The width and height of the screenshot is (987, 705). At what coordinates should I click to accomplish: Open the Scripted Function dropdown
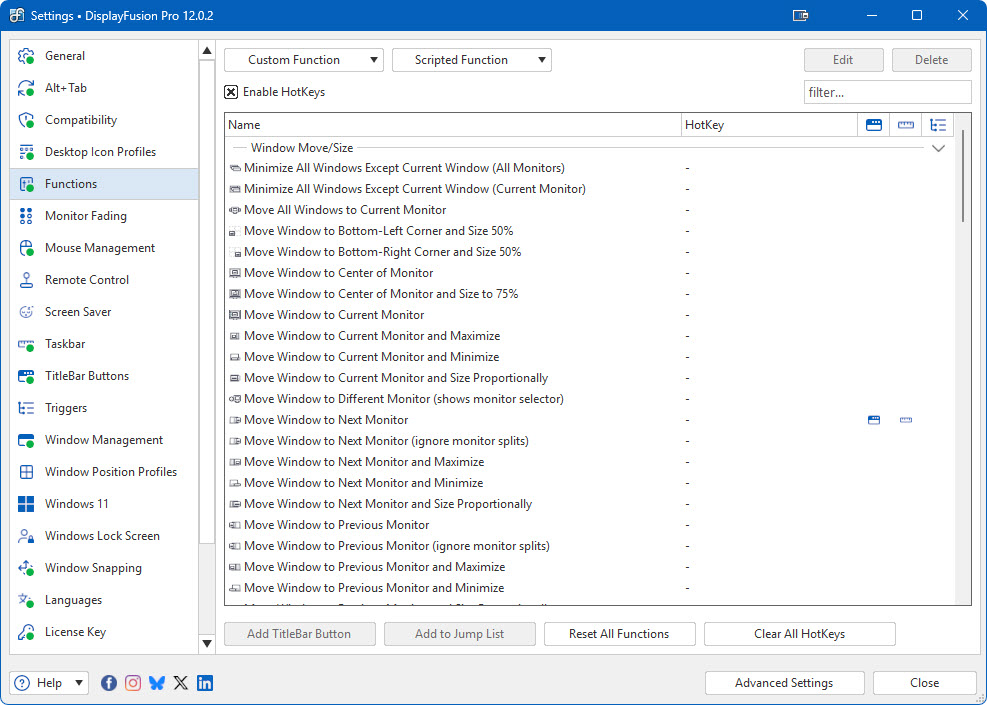click(x=471, y=60)
